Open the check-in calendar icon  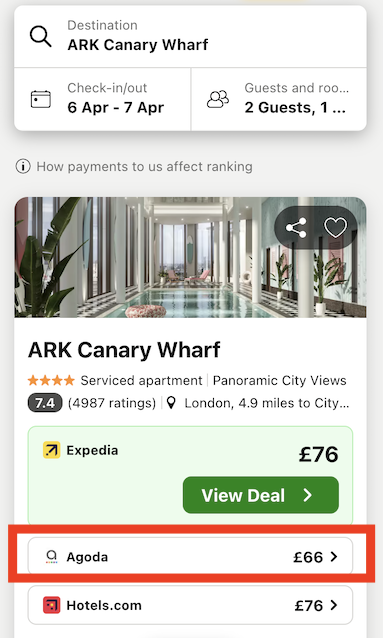[x=41, y=99]
